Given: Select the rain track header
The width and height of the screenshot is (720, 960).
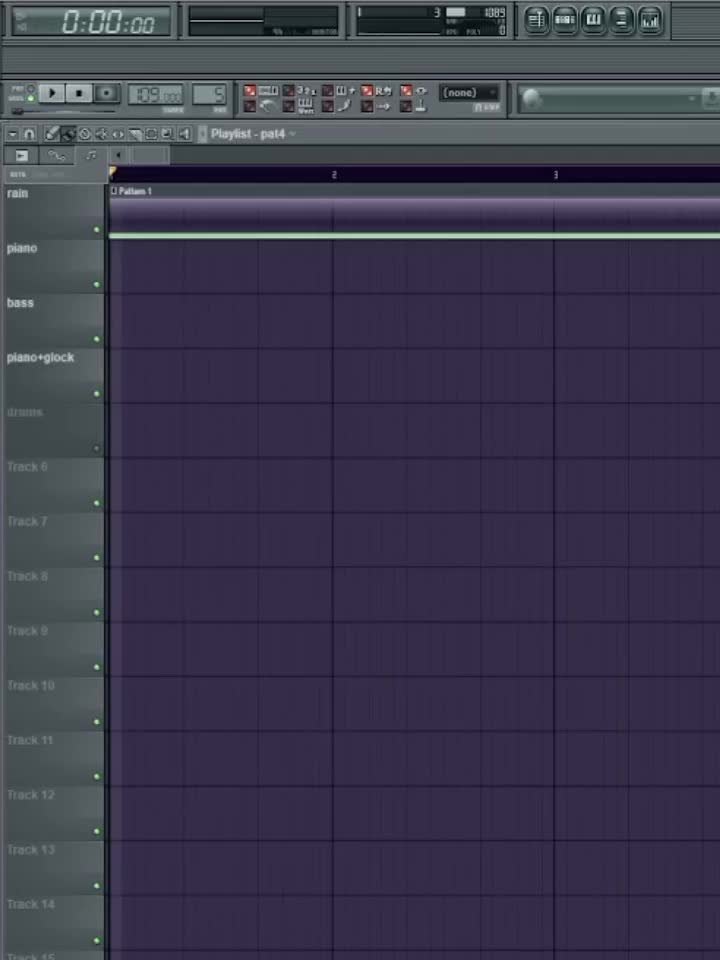Looking at the screenshot, I should 54,211.
